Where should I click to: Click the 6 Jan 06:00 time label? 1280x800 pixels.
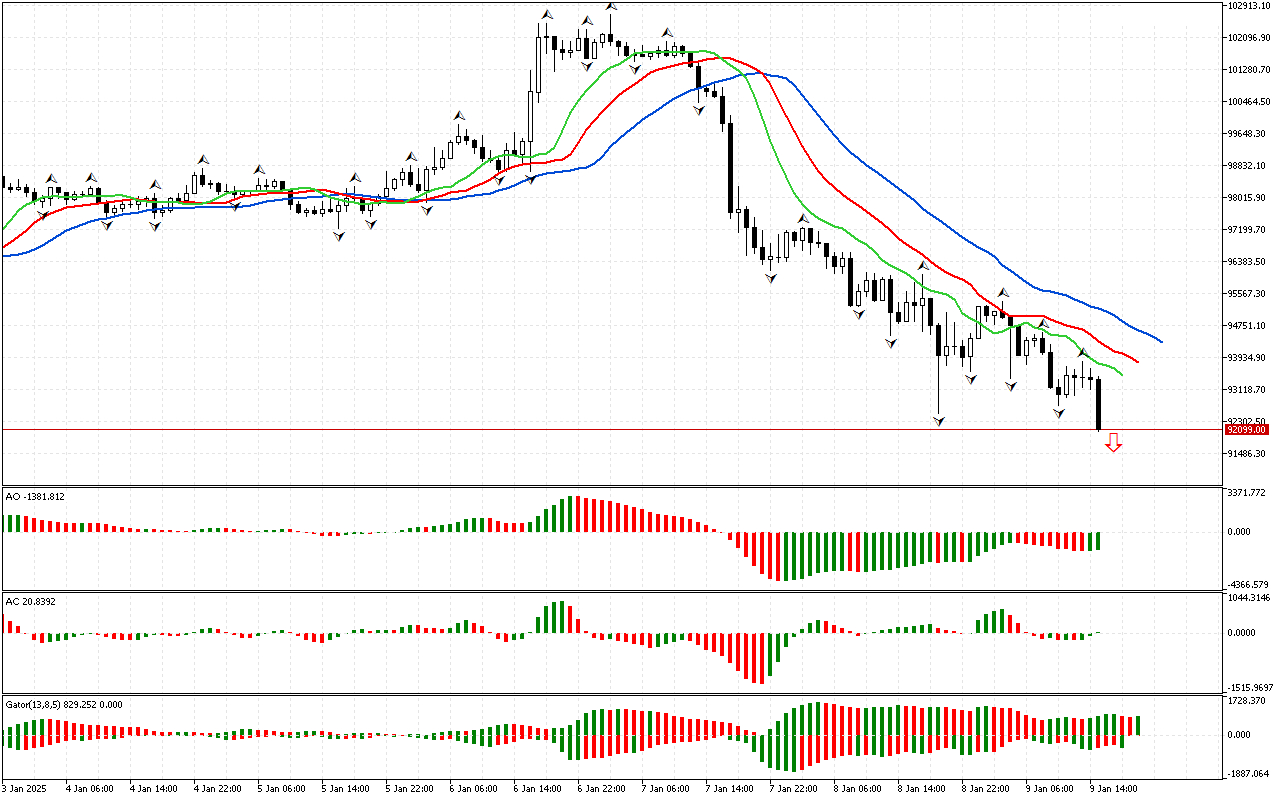[x=474, y=788]
